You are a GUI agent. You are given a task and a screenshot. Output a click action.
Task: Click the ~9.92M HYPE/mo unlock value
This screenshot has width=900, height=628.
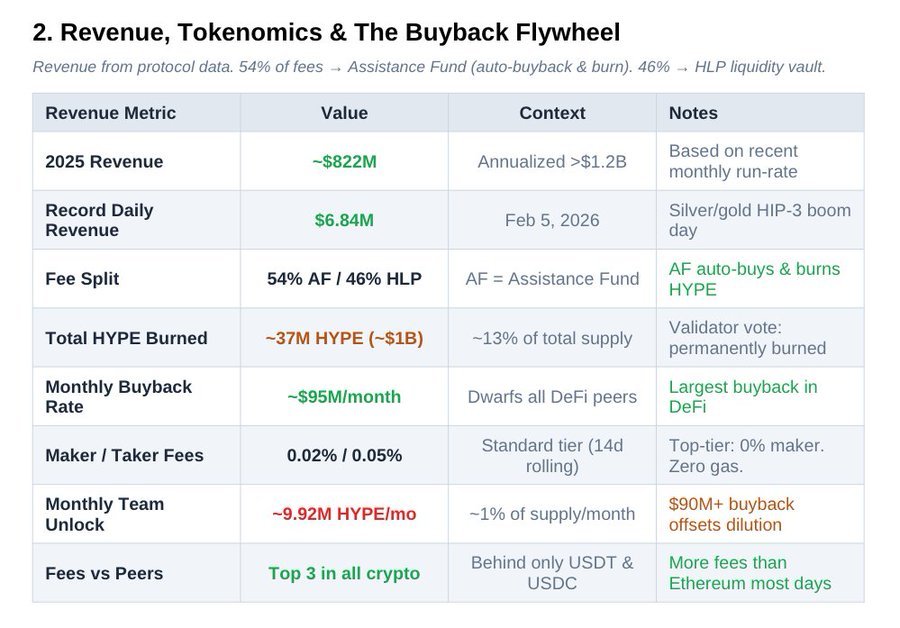click(344, 514)
